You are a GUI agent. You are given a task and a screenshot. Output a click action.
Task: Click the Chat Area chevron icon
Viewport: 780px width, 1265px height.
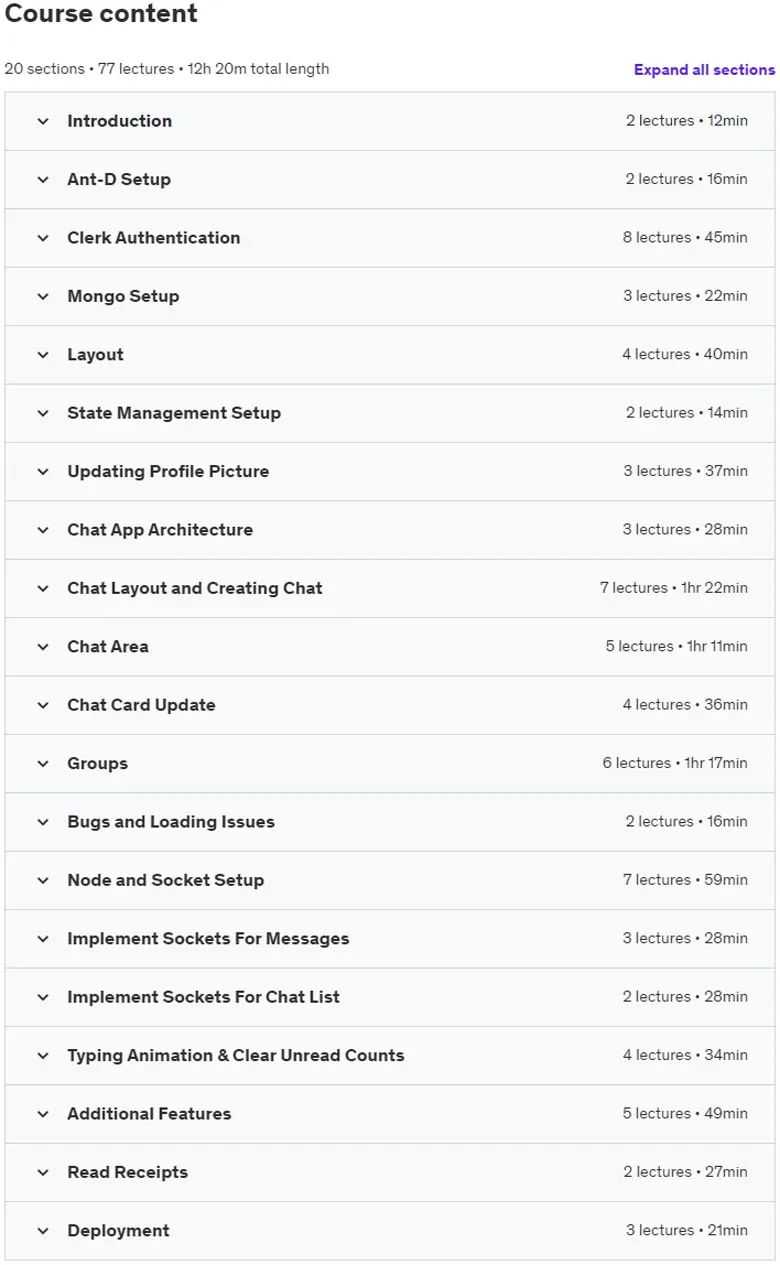coord(43,647)
